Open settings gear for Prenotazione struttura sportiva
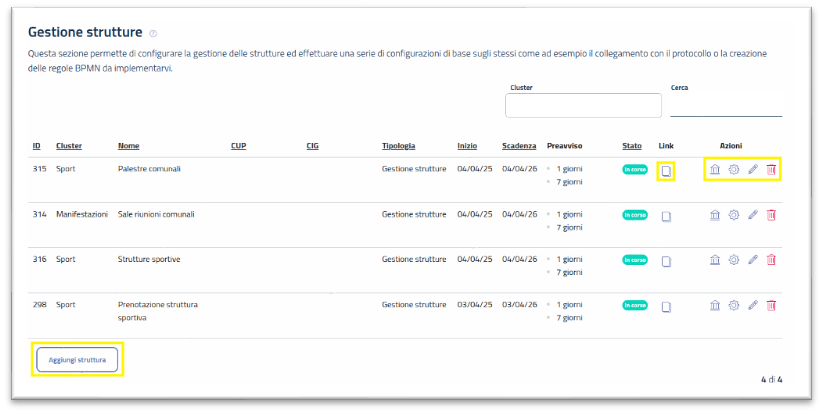This screenshot has height=412, width=820. click(734, 305)
